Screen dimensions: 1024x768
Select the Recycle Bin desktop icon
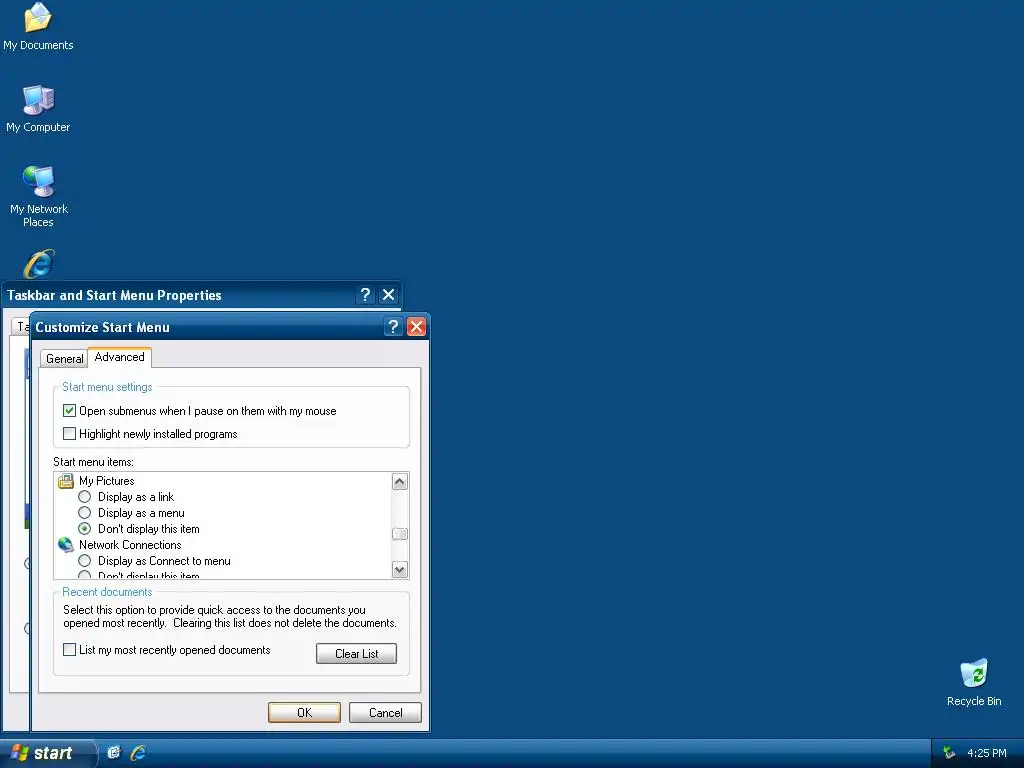click(974, 682)
